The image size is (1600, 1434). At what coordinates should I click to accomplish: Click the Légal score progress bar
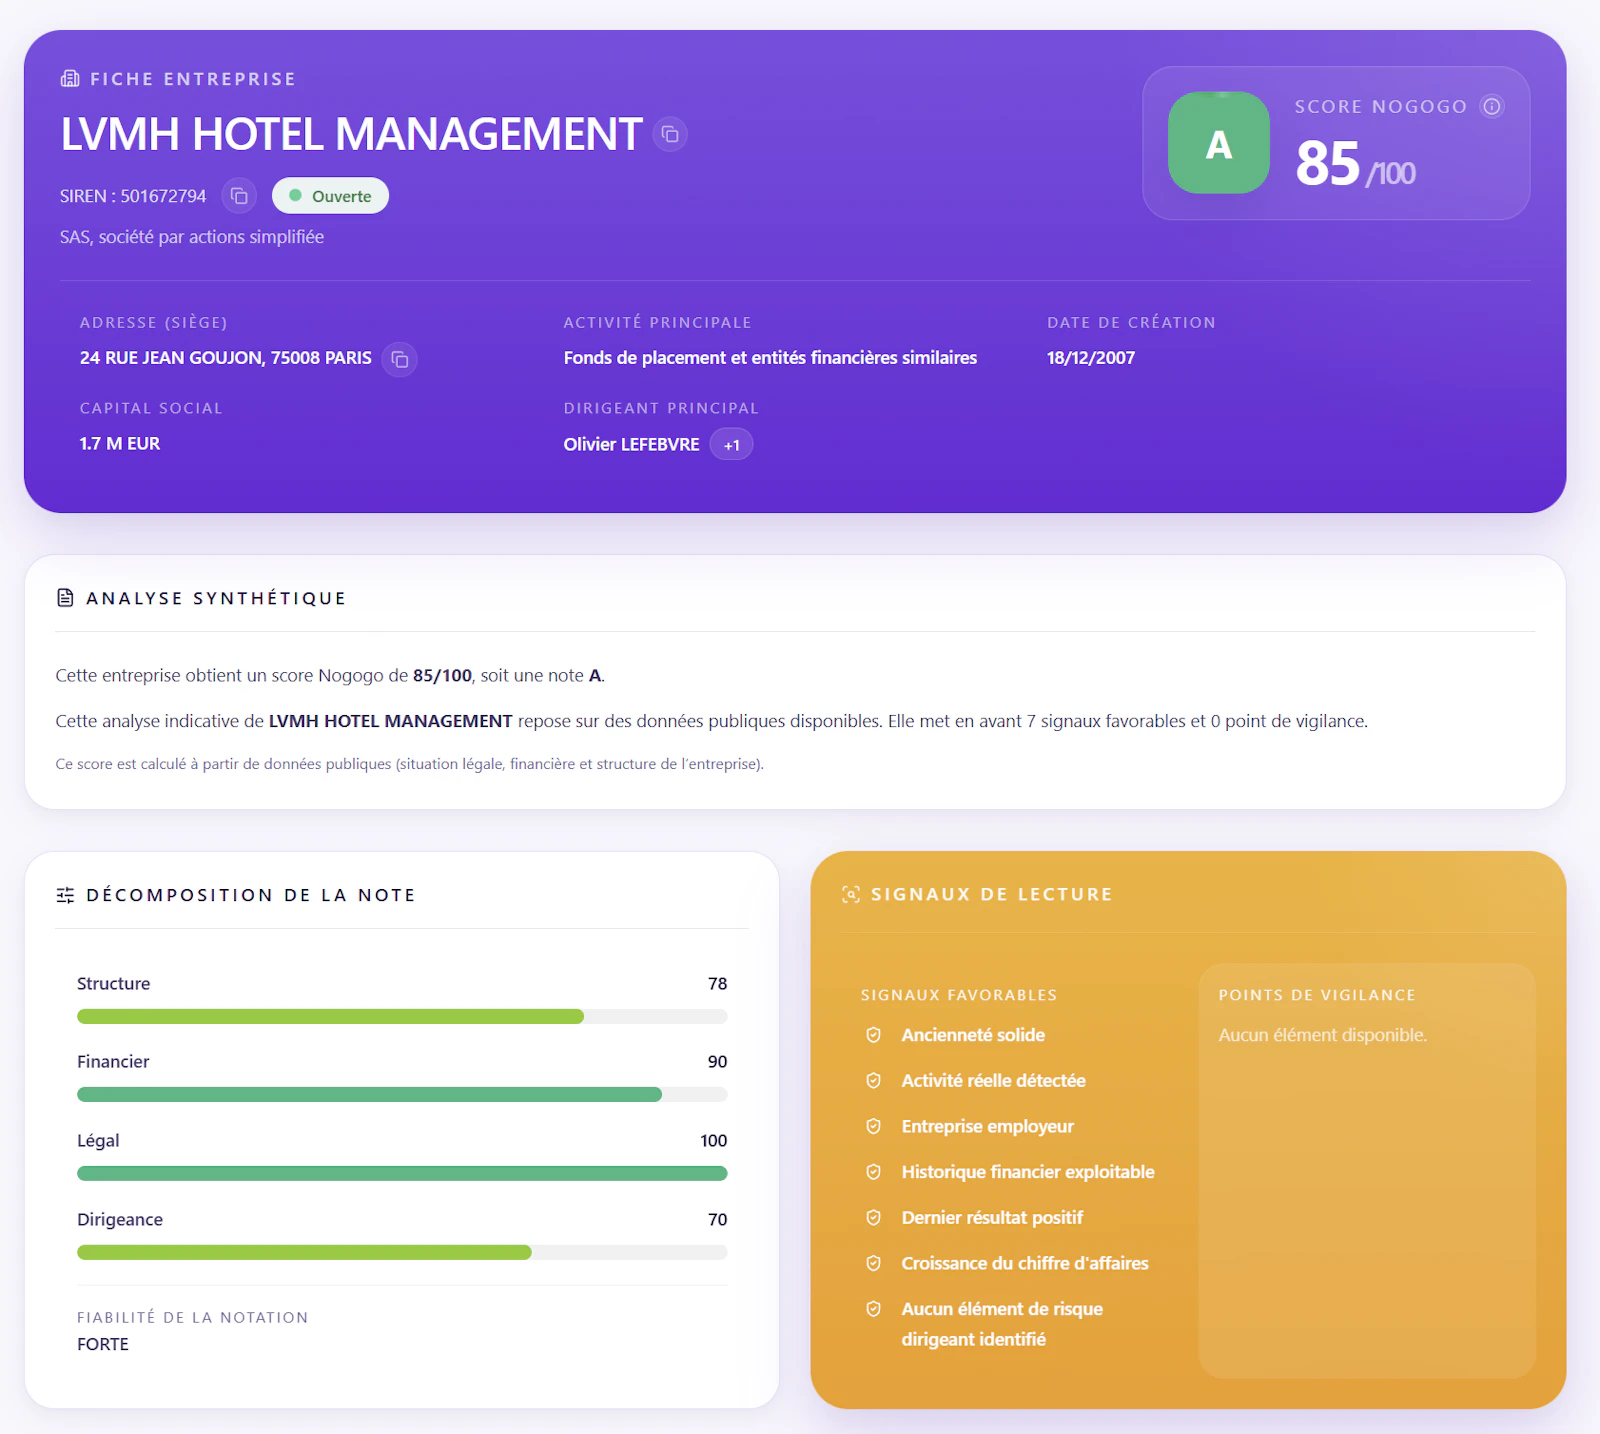(402, 1174)
